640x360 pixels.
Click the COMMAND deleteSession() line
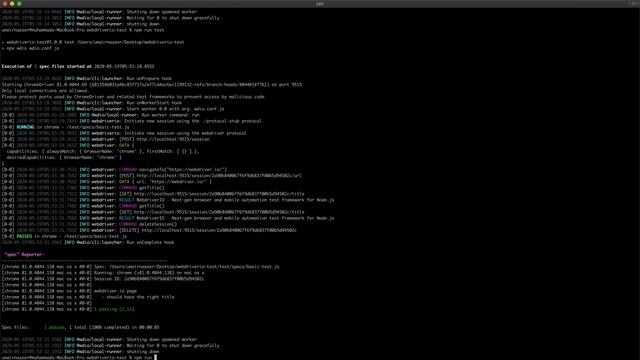tap(89, 224)
